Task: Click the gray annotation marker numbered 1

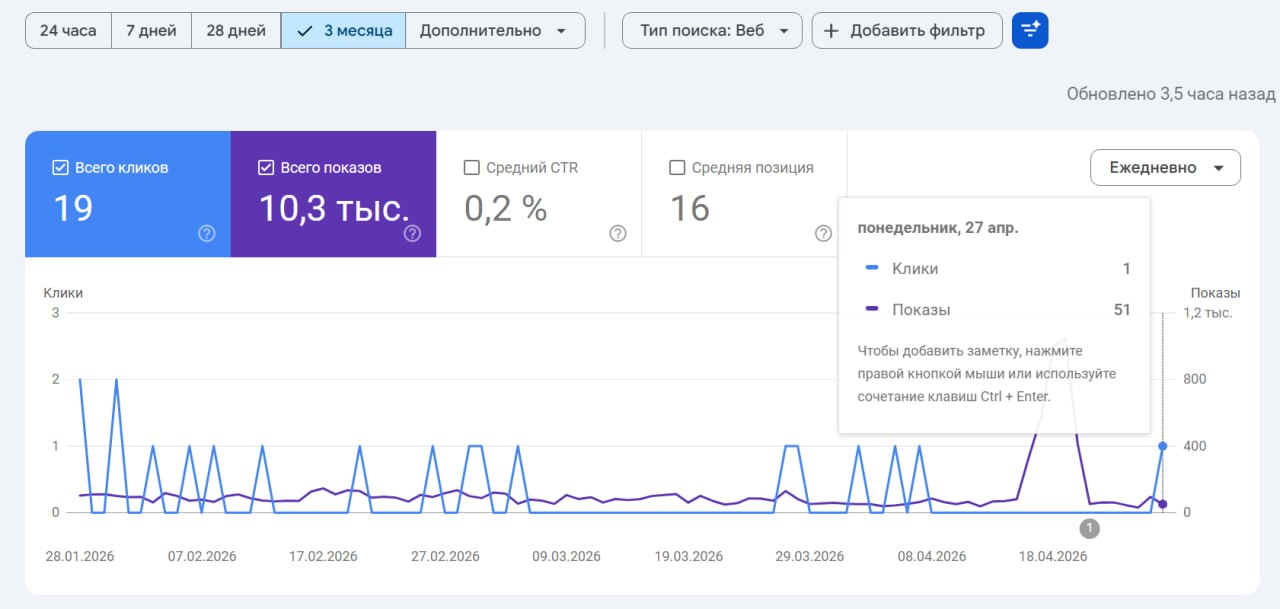Action: click(1089, 528)
